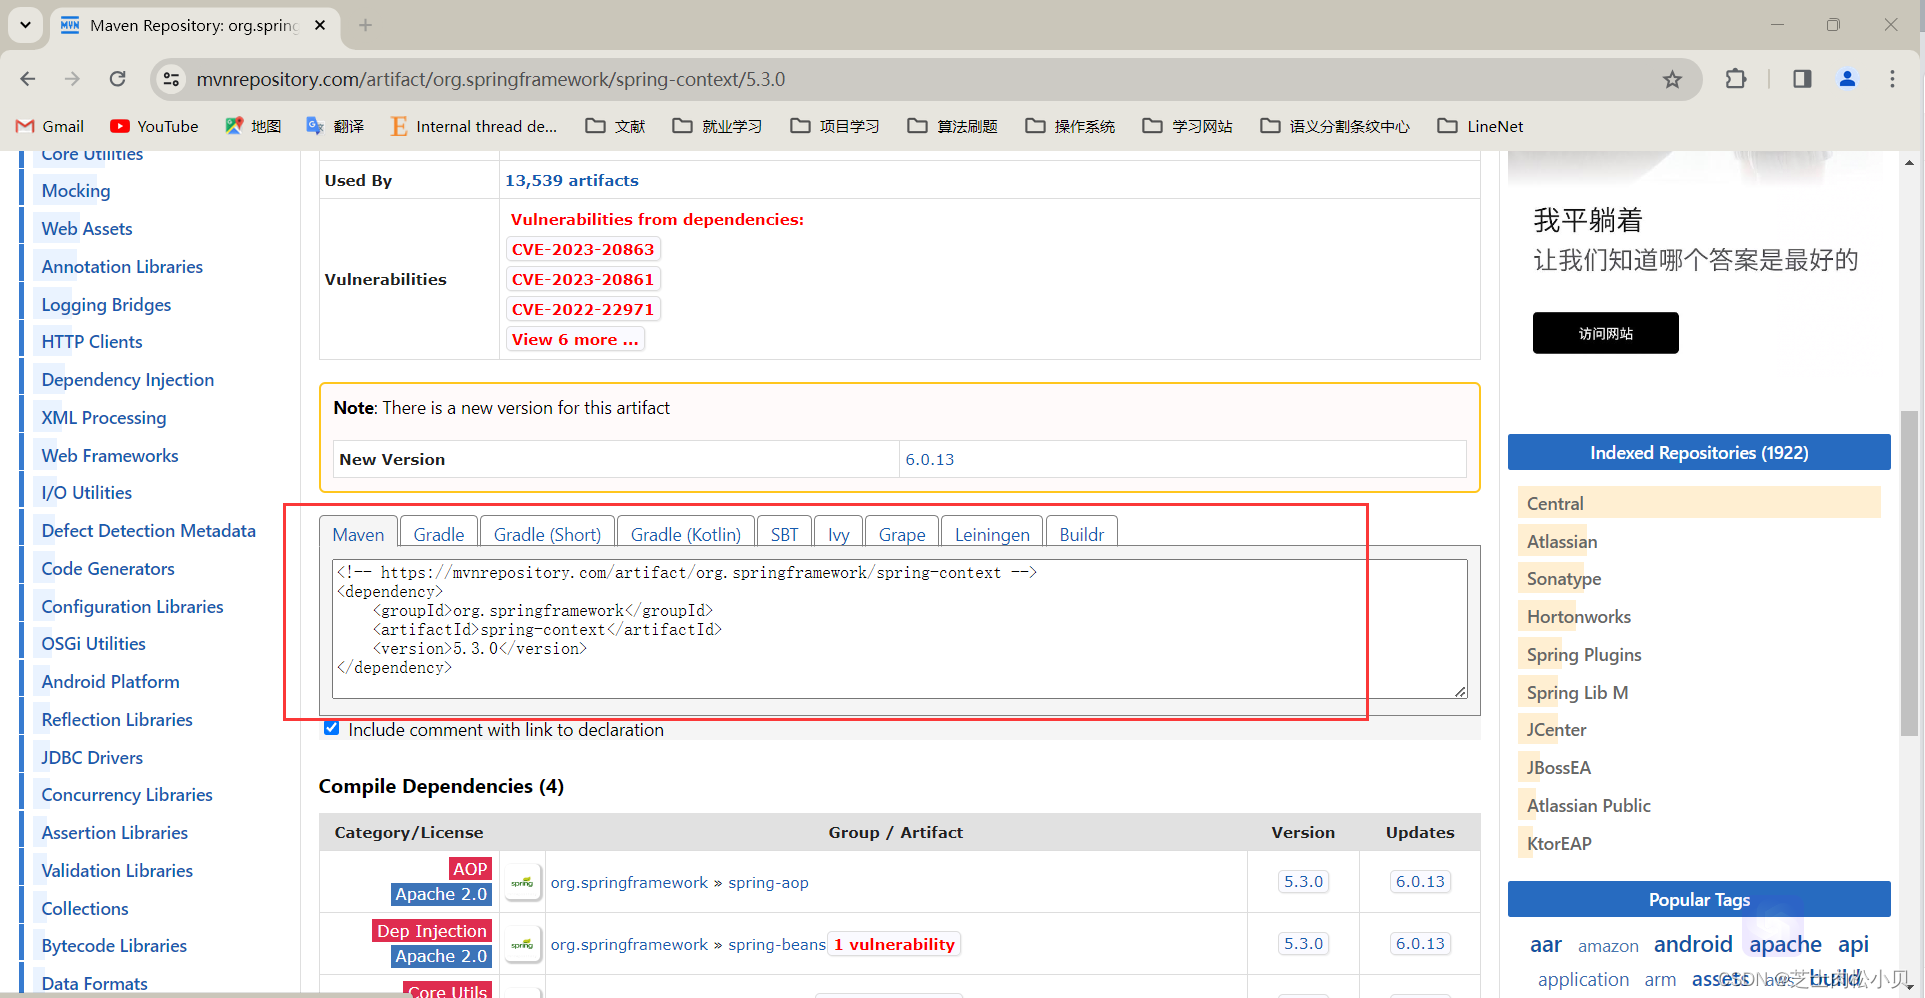Image resolution: width=1925 pixels, height=998 pixels.
Task: Go back with the back arrow
Action: click(27, 78)
